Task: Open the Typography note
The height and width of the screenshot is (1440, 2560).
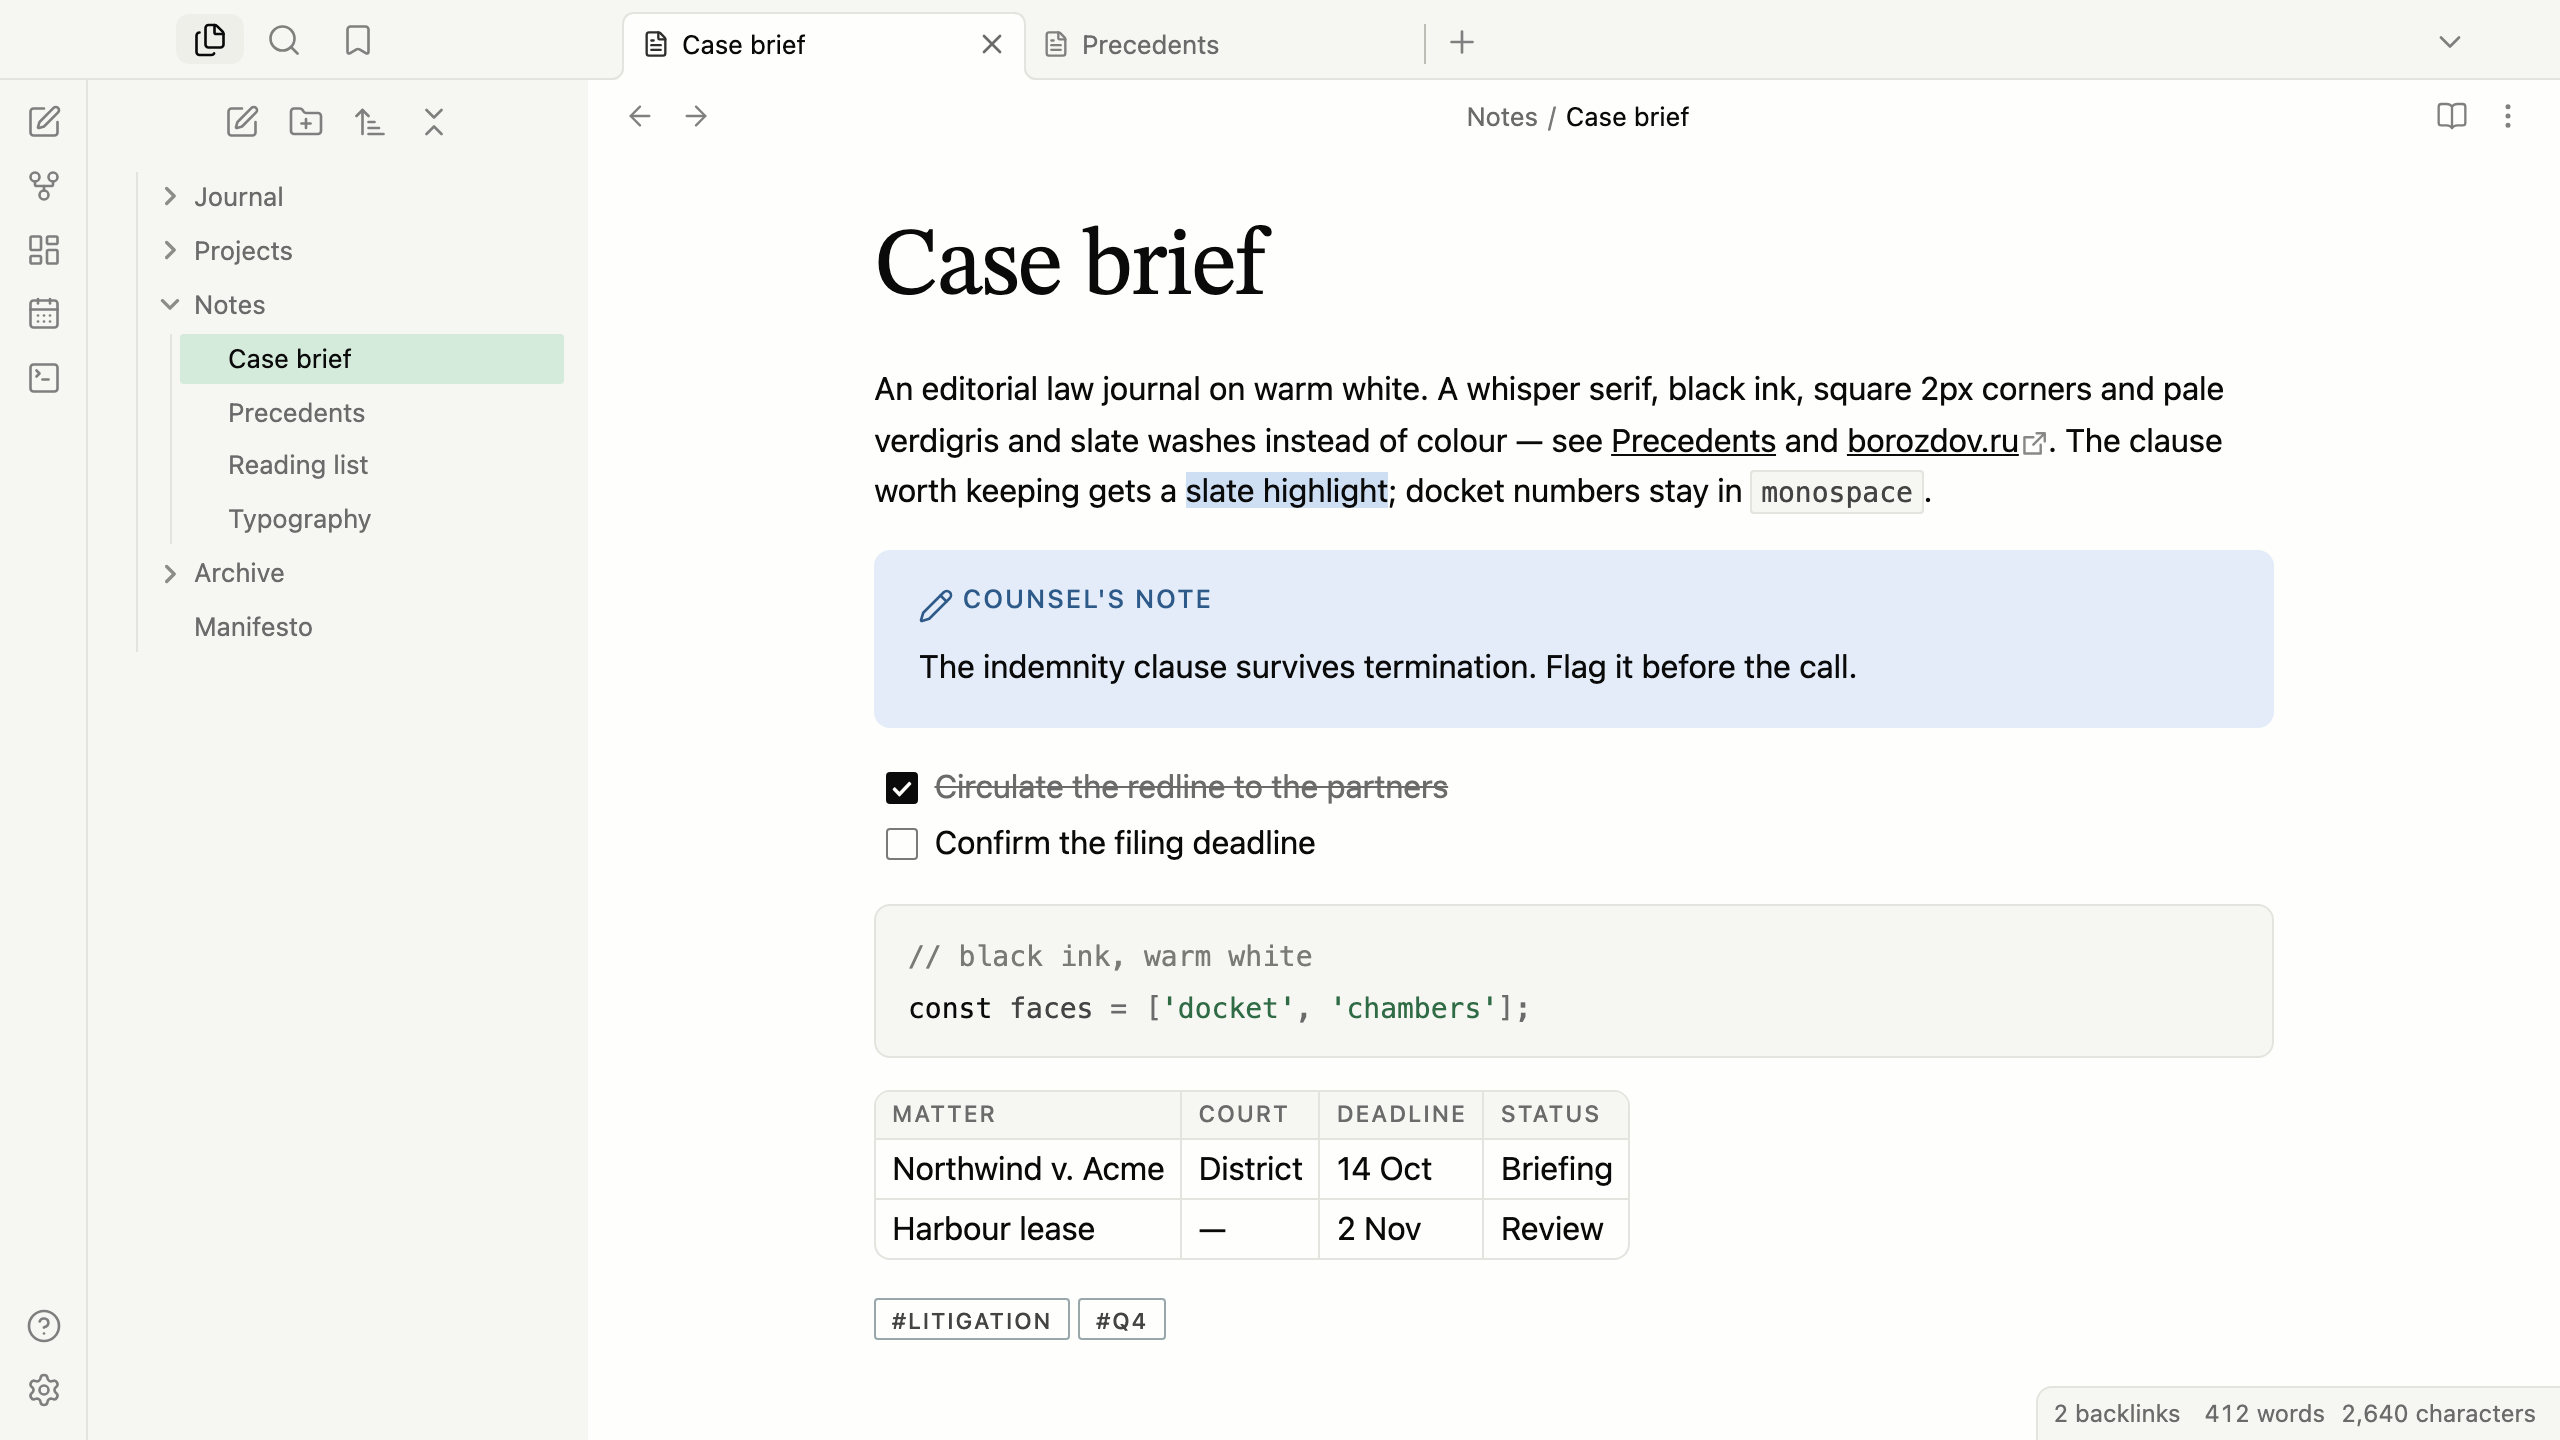Action: pyautogui.click(x=372, y=519)
